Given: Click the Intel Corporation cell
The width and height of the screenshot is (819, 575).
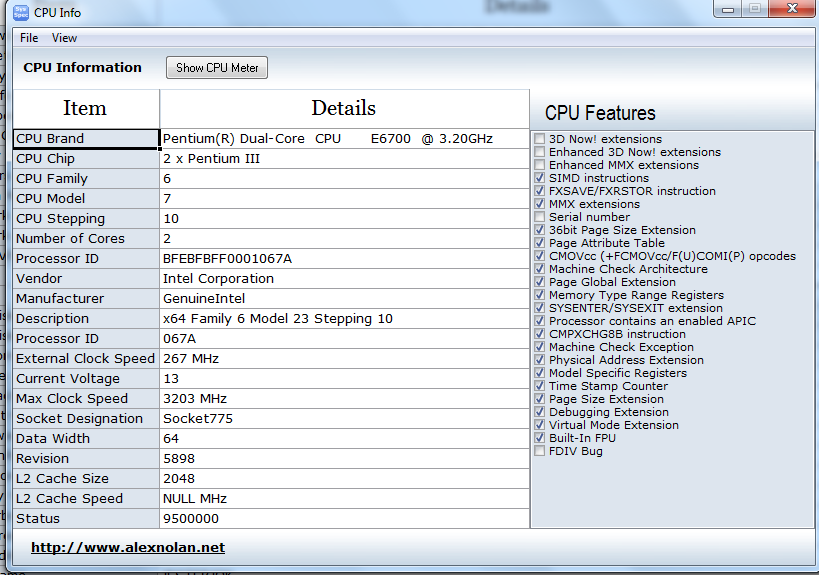Looking at the screenshot, I should [x=344, y=279].
